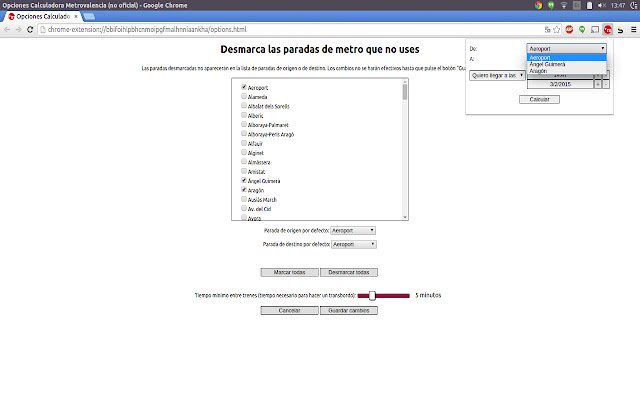Click the 'De:' Aeroport dropdown in the popup
Viewport: 640px width, 400px height.
pos(566,49)
